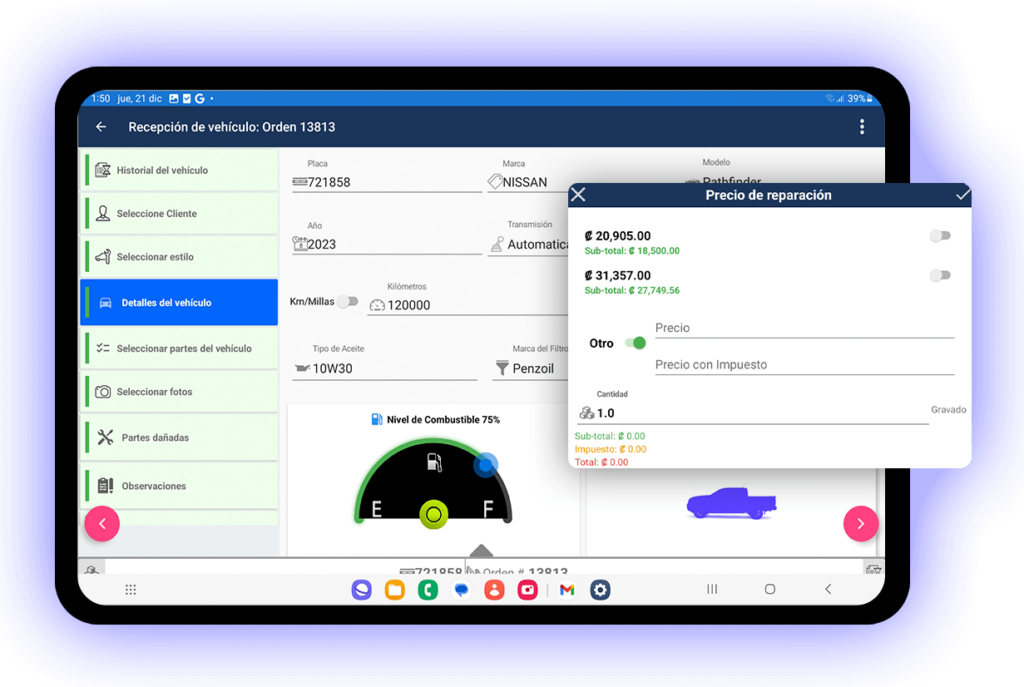Image resolution: width=1024 pixels, height=687 pixels.
Task: Confirm Precio de reparación with the checkmark
Action: tap(961, 196)
